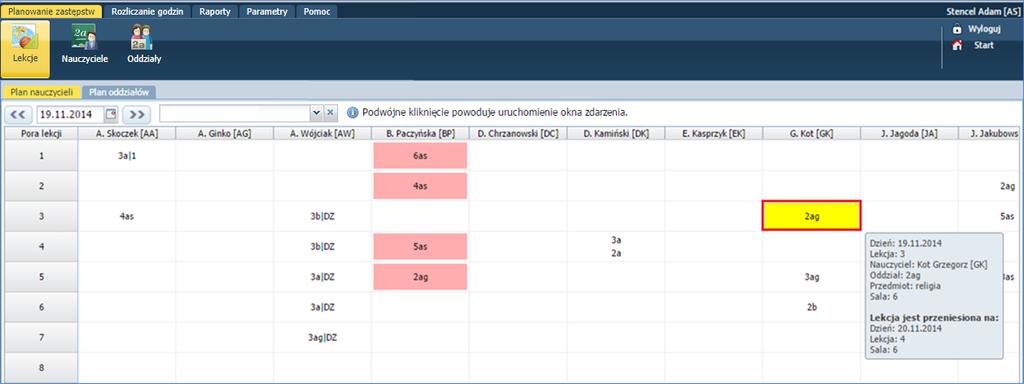Screen dimensions: 1024x384
Task: Select D. Kamiński's 3a 2a cell
Action: pyautogui.click(x=616, y=247)
